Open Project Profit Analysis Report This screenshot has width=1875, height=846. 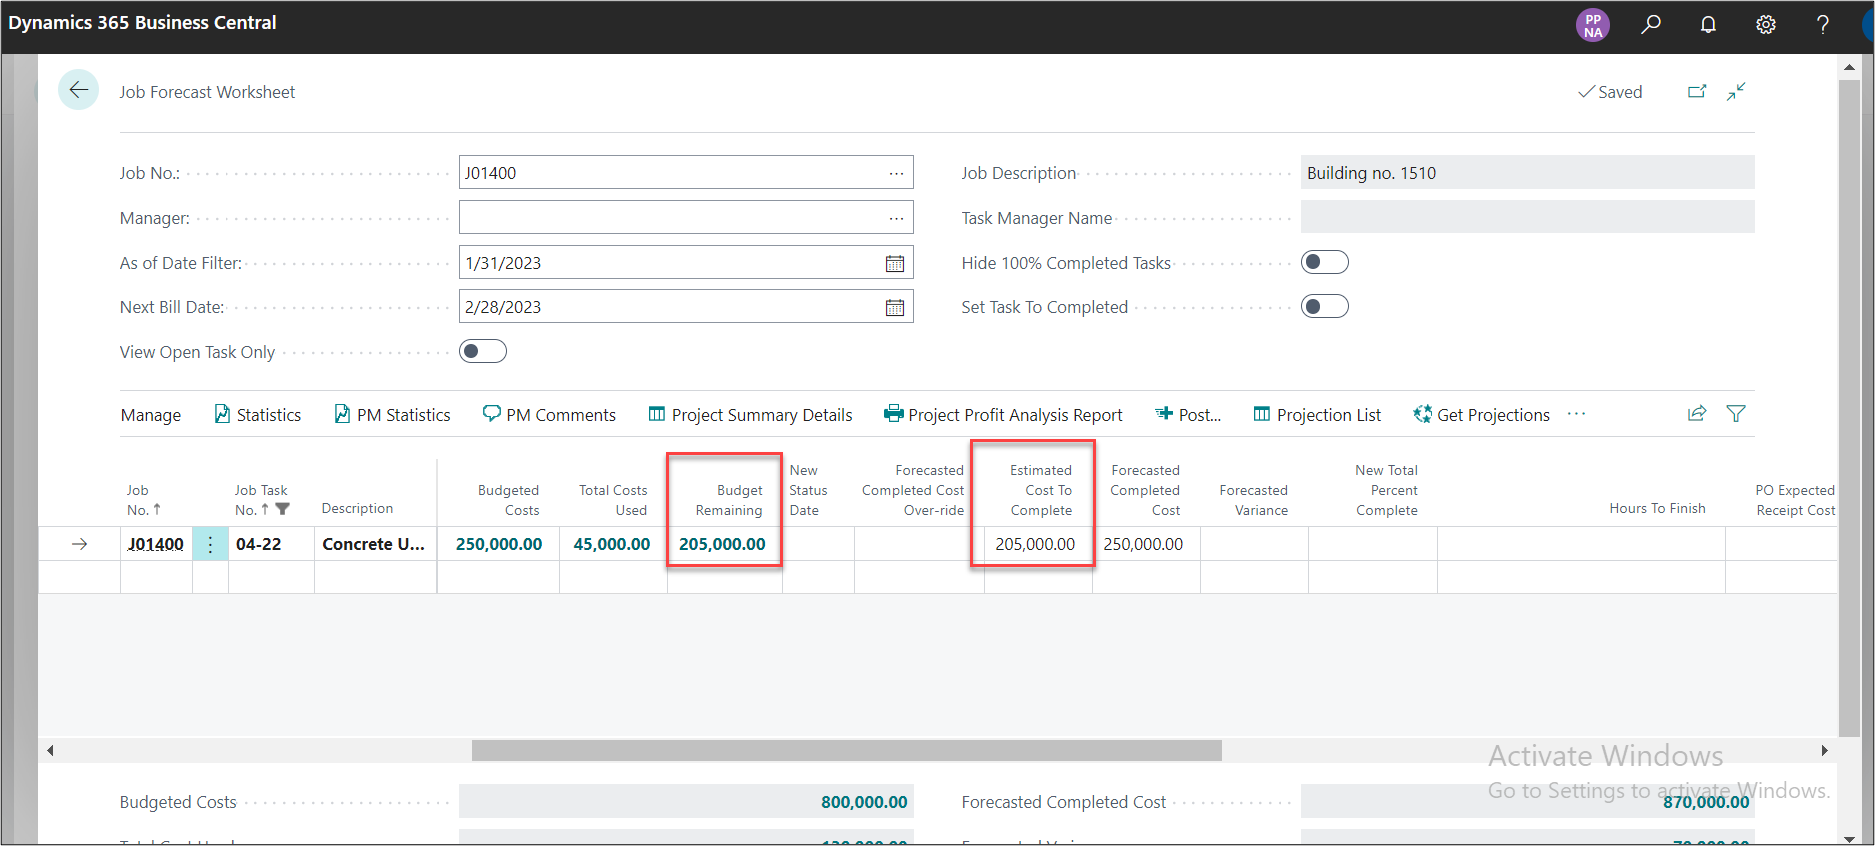click(1003, 415)
